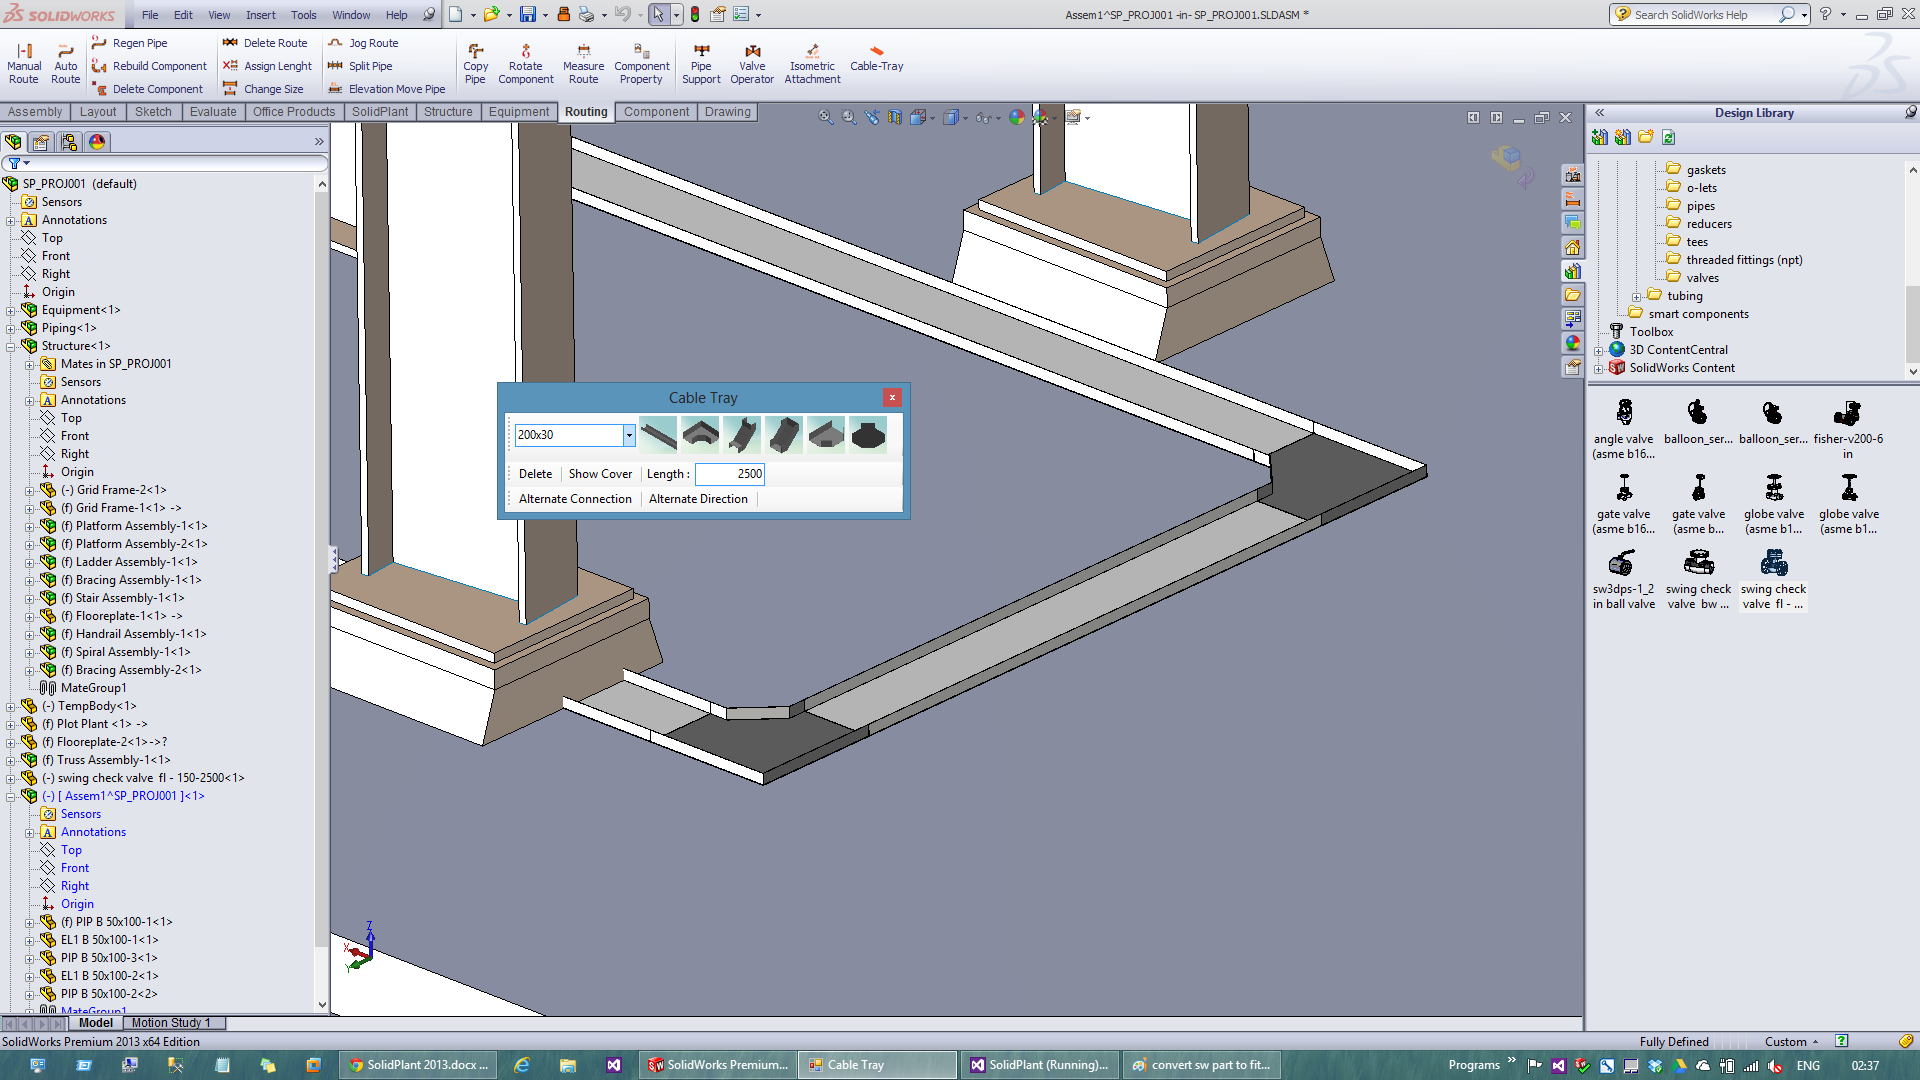Select the cross-shaped cable tray fitting icon
1920x1080 pixels.
point(868,435)
